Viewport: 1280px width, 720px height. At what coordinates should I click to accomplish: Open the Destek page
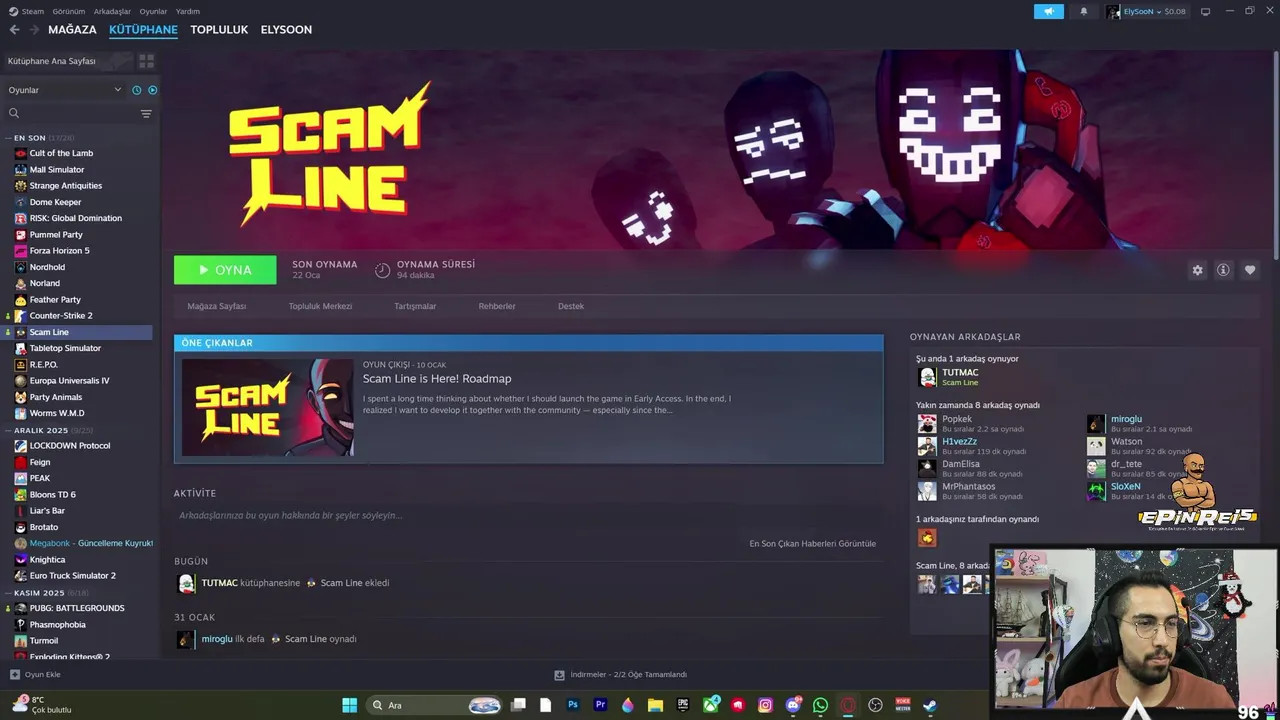pos(571,306)
